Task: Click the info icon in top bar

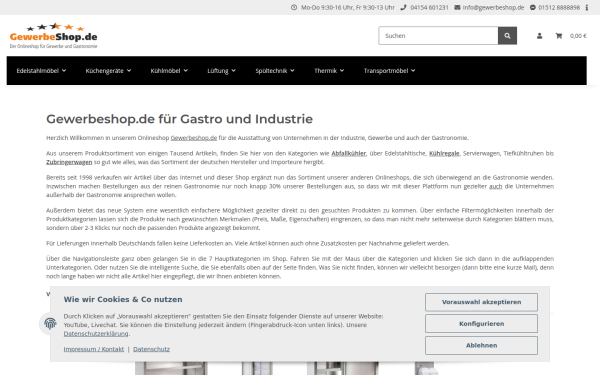Action: [587, 7]
